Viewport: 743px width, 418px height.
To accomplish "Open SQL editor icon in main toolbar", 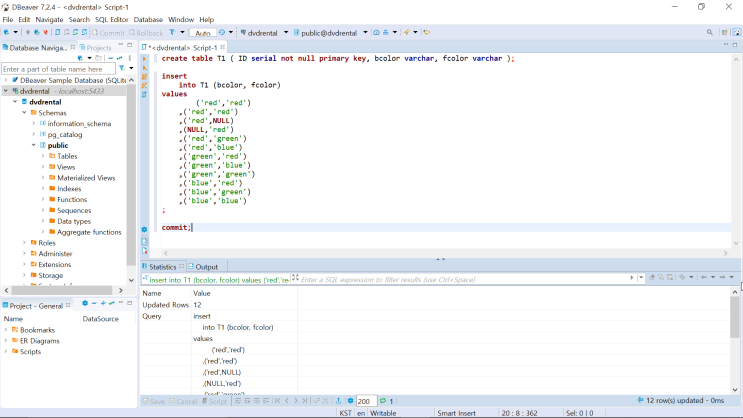I will [57, 33].
